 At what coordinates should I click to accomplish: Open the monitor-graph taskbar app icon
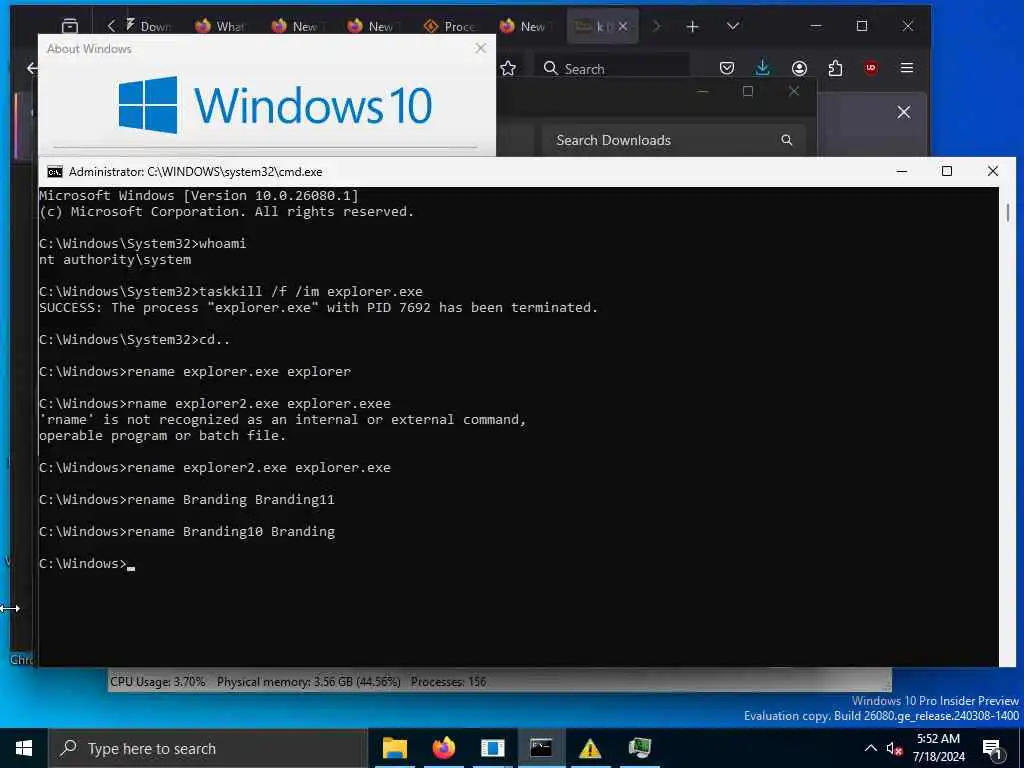[x=639, y=748]
